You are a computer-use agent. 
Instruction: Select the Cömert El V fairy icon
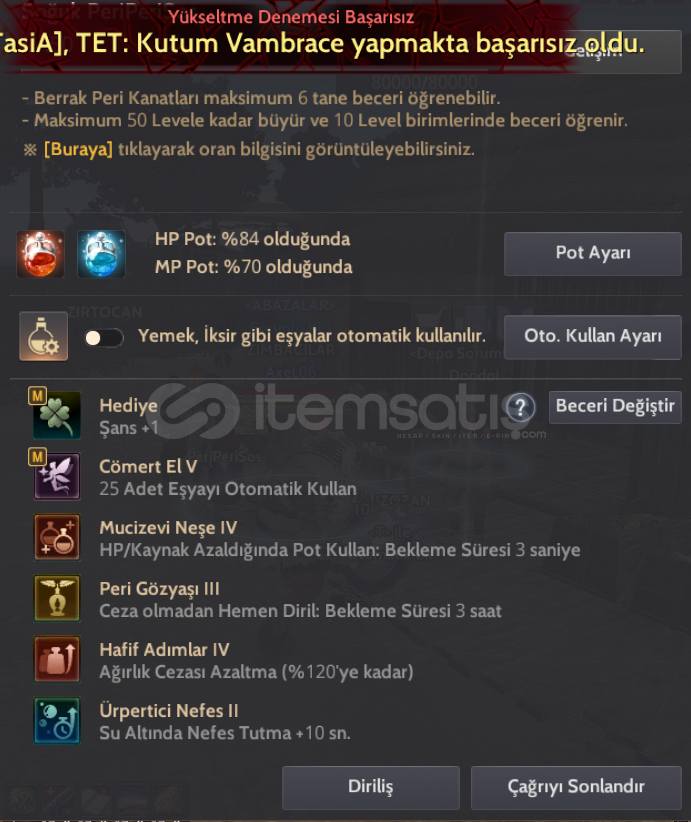coord(57,477)
